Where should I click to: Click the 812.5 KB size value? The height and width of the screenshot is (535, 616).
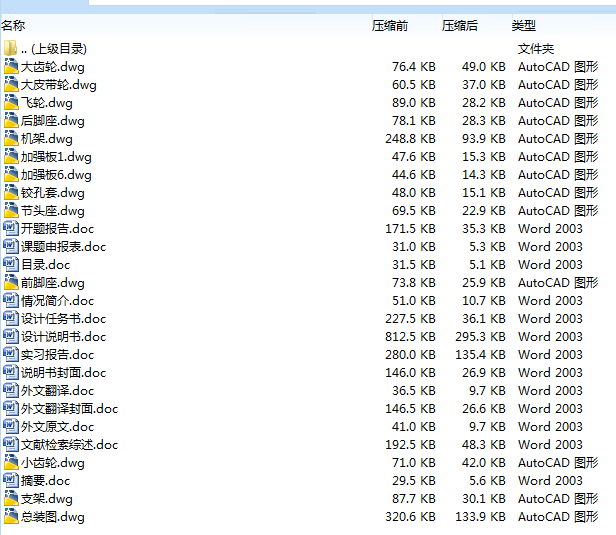(x=410, y=337)
